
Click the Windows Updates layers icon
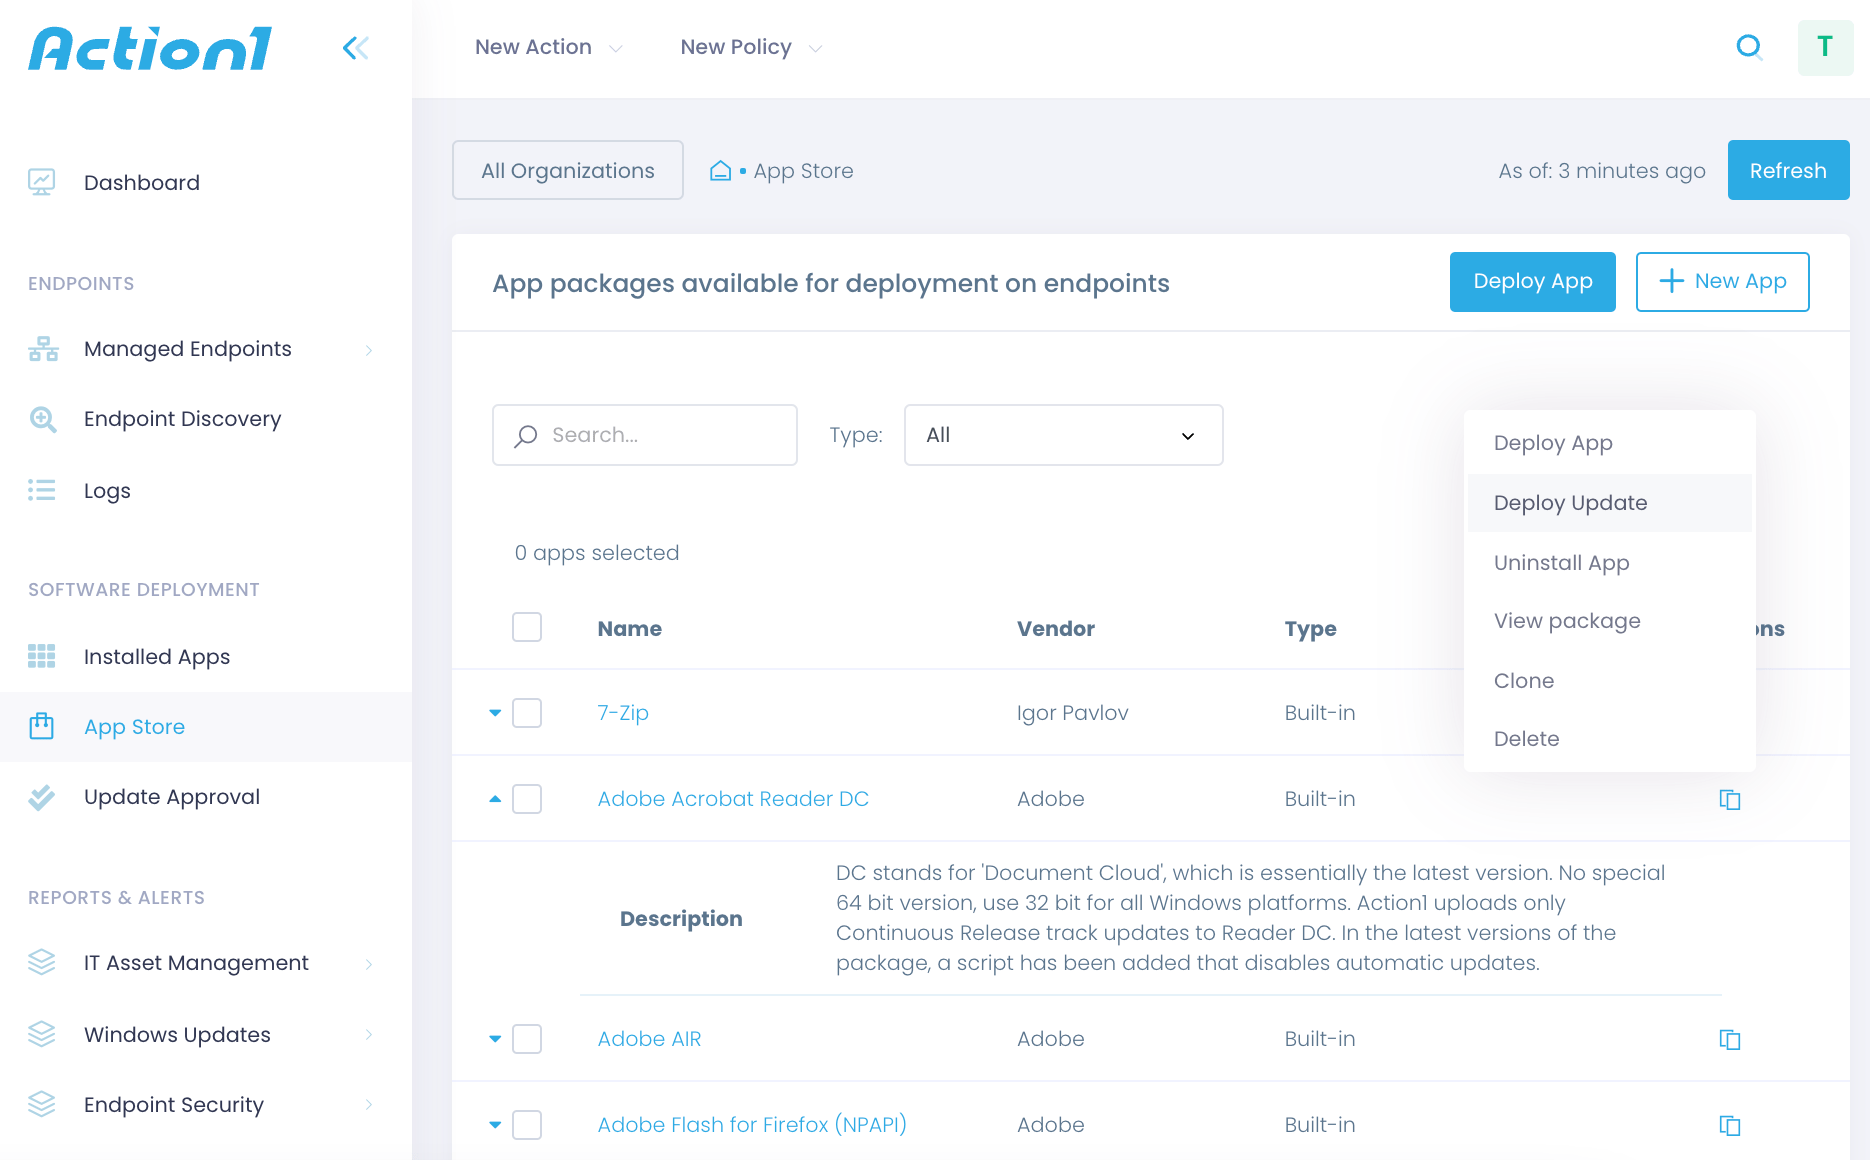pos(42,1034)
